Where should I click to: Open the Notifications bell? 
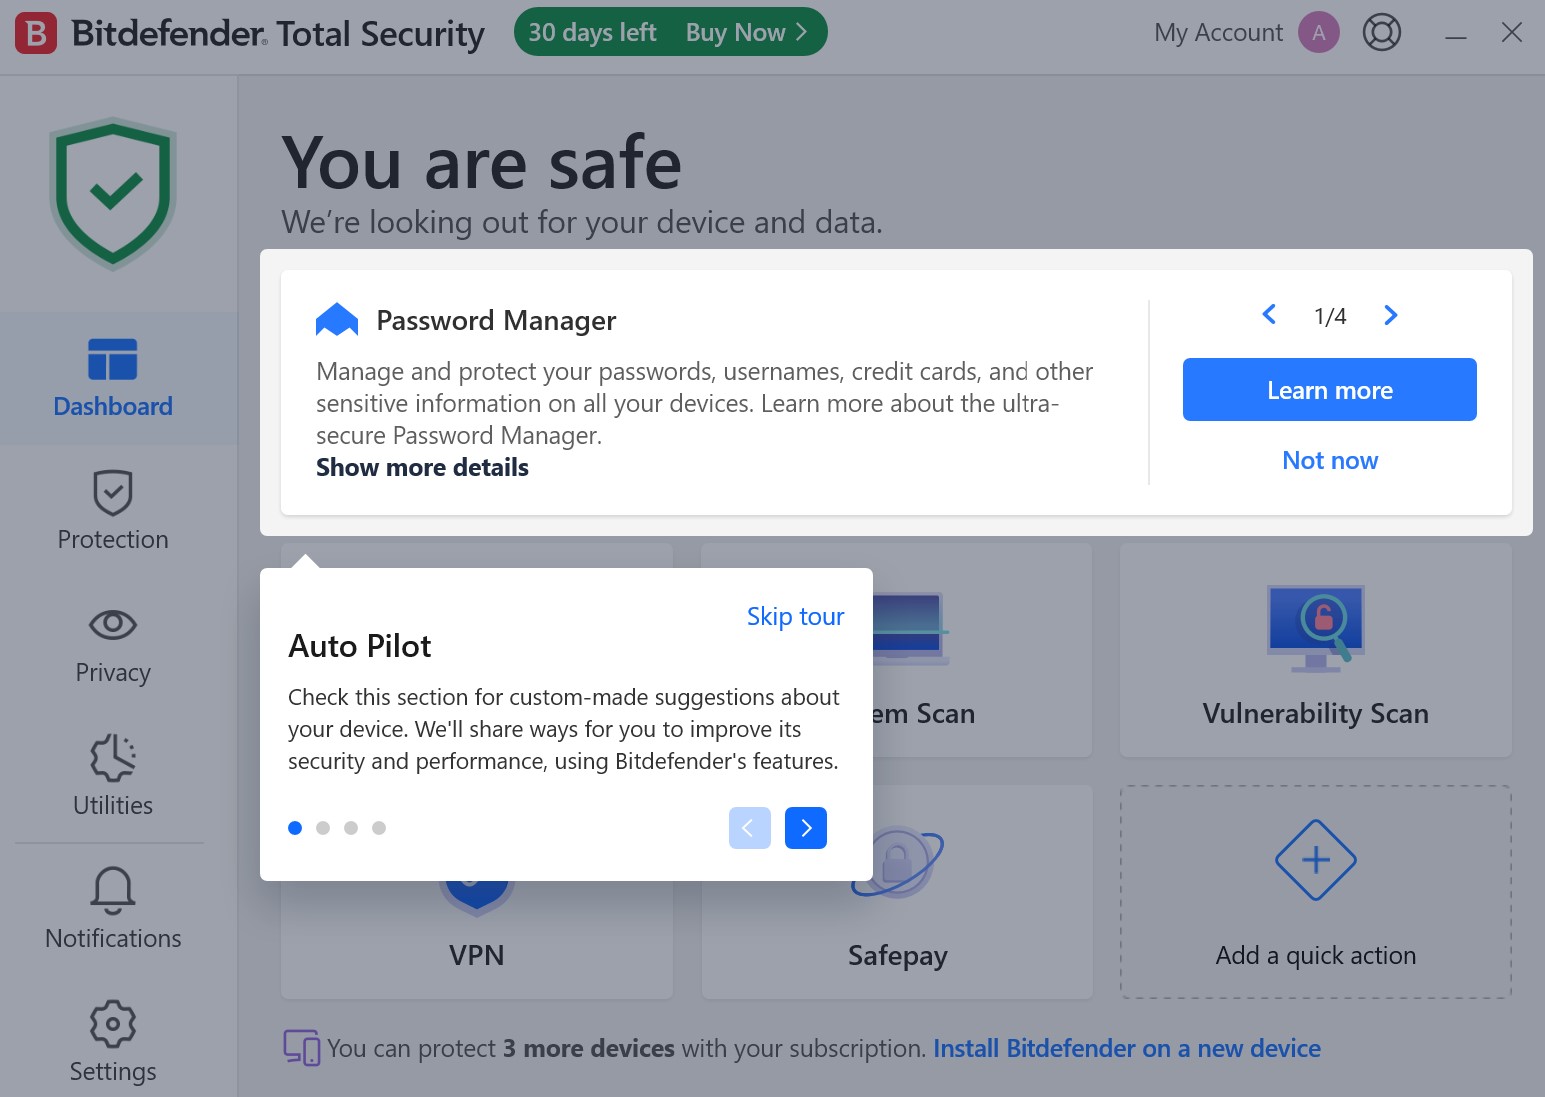(x=113, y=890)
